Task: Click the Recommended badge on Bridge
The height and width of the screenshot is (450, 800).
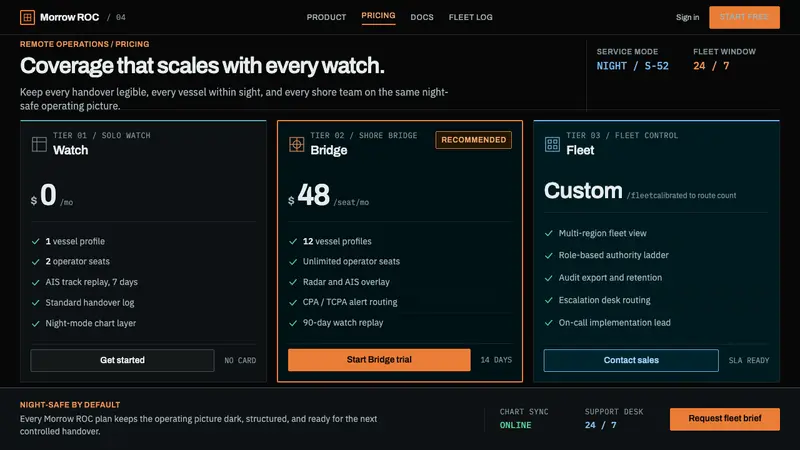Action: [473, 140]
